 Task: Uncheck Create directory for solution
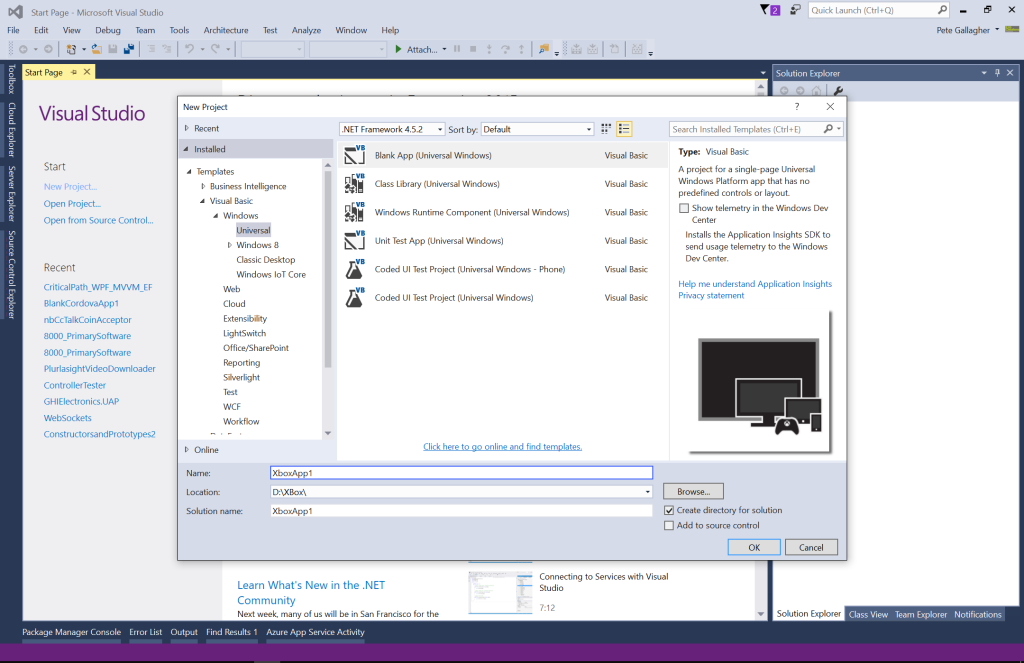(669, 510)
